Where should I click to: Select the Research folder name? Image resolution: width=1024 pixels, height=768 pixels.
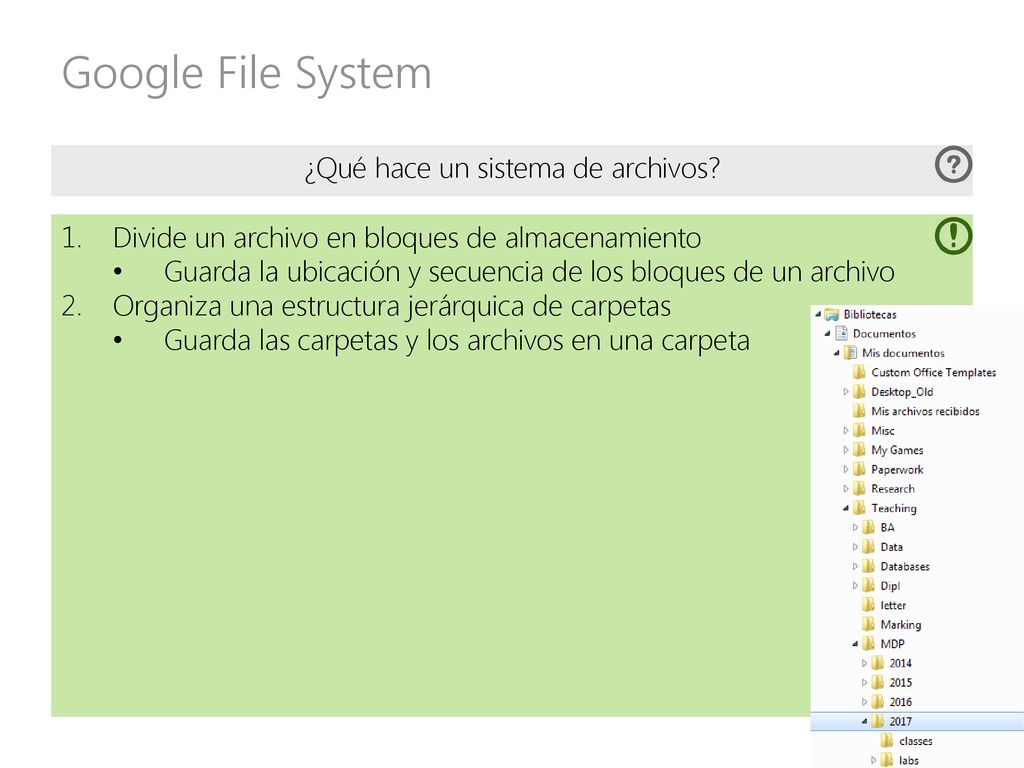pyautogui.click(x=893, y=488)
